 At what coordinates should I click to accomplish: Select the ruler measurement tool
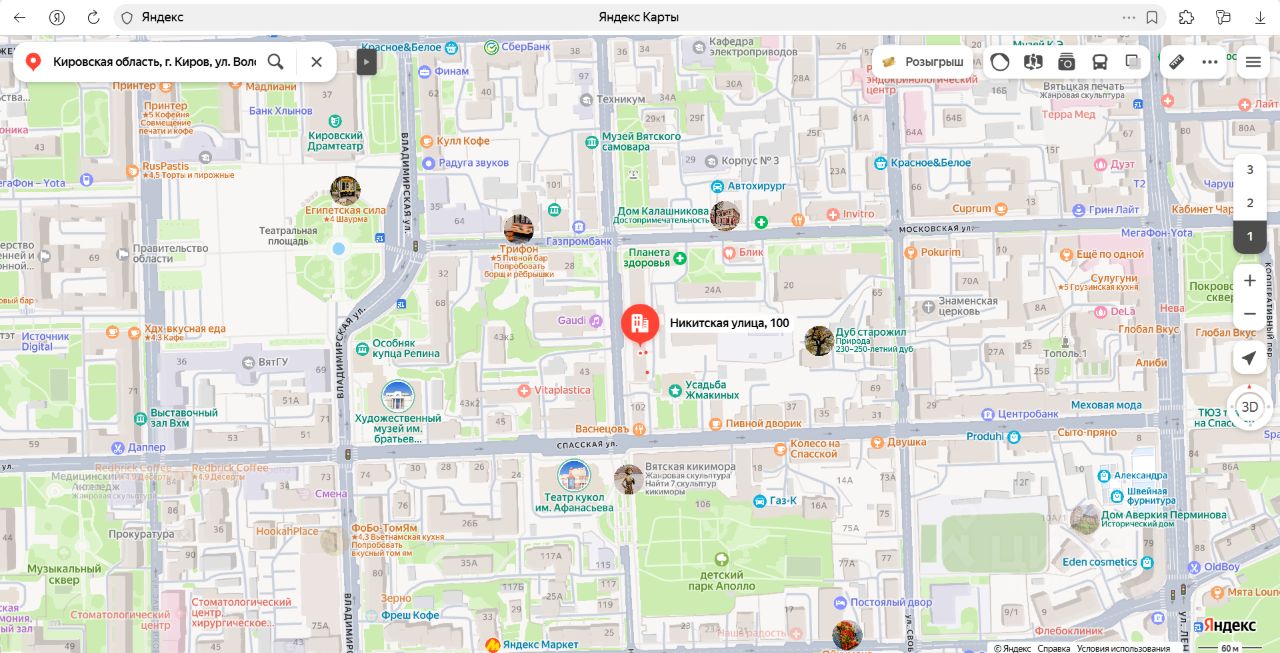1177,62
